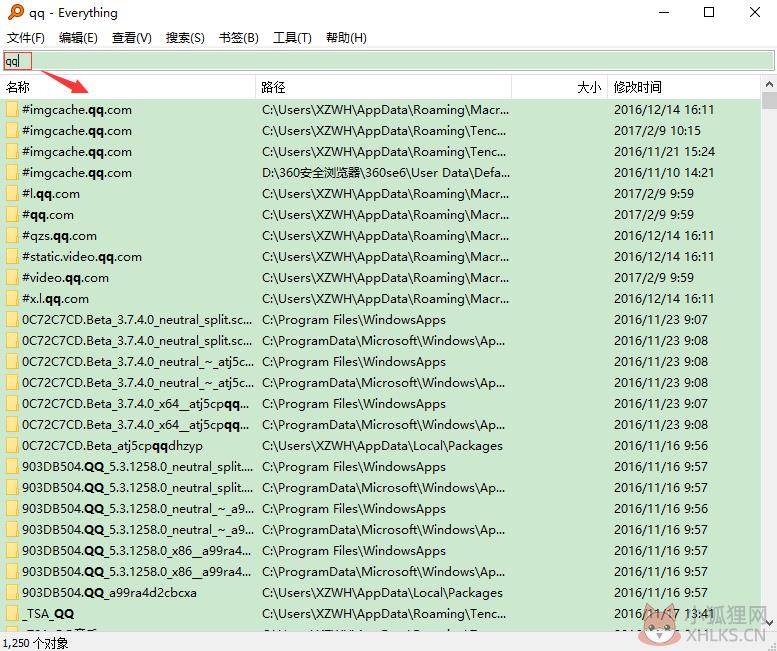The height and width of the screenshot is (651, 777).
Task: Select the 0C72C7CD.Beta_atj5cpqqdhzyp name
Action: (112, 446)
